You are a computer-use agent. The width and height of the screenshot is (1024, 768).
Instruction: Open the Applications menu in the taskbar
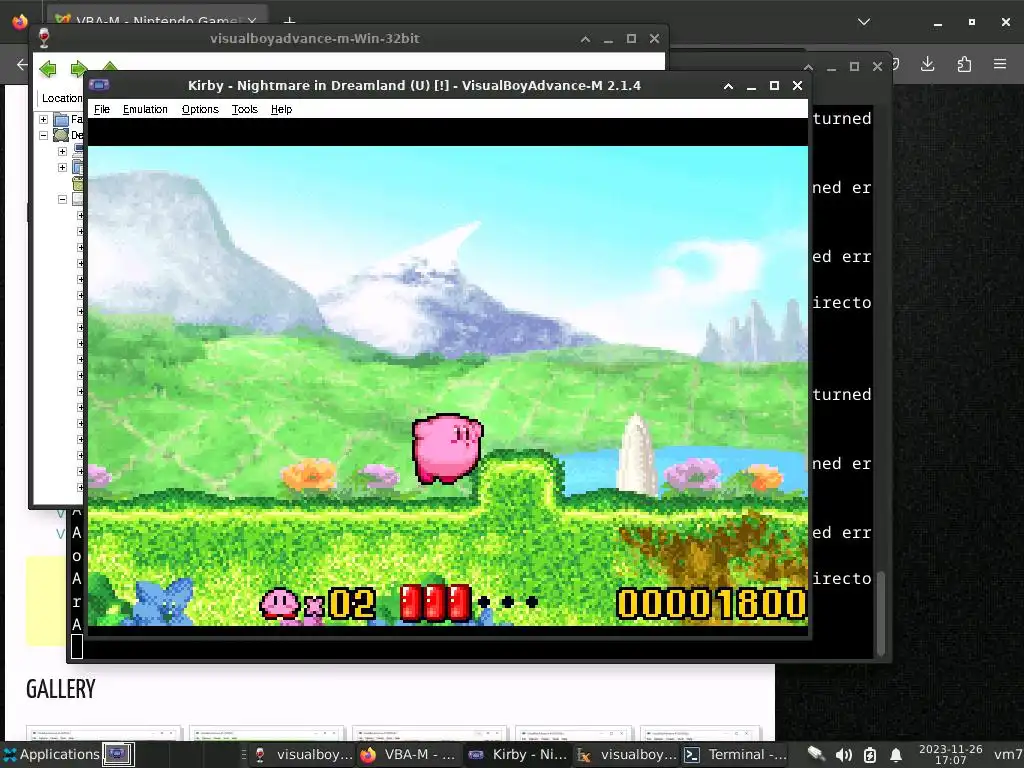[x=52, y=754]
